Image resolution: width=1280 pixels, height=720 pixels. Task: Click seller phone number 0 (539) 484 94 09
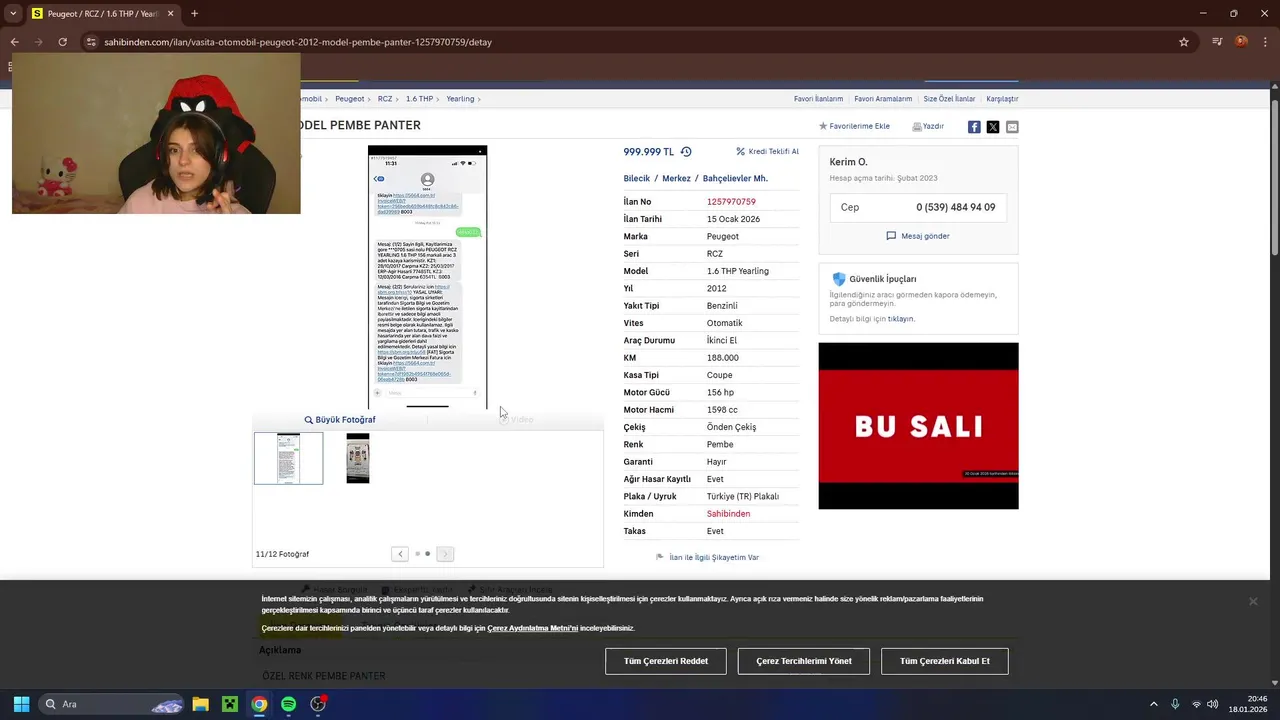[955, 207]
